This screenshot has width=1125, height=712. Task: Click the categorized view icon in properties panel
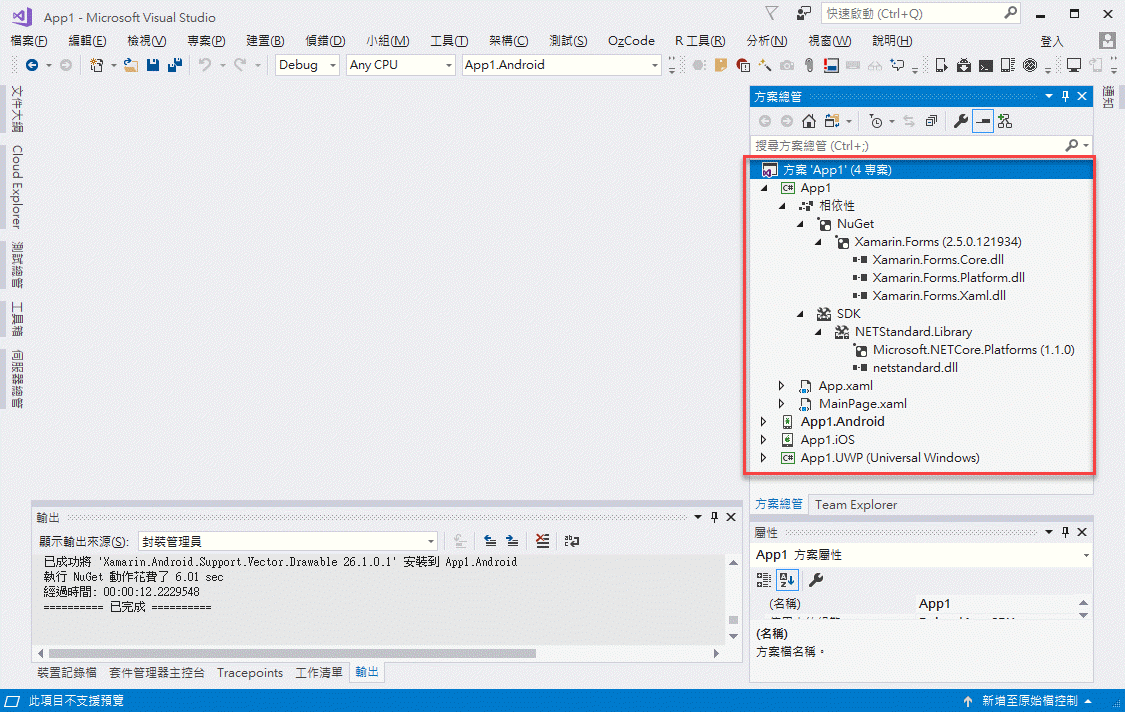(x=764, y=580)
